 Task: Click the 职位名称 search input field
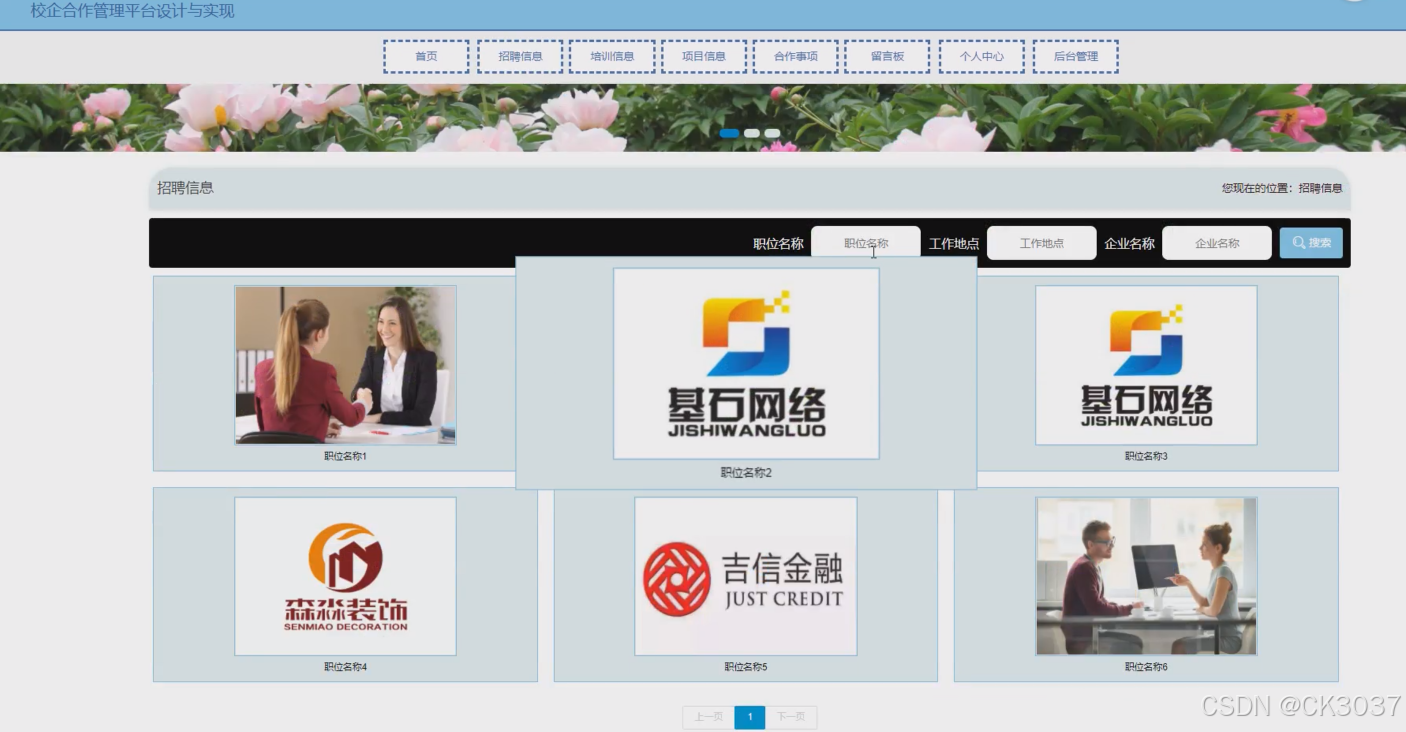click(x=866, y=242)
